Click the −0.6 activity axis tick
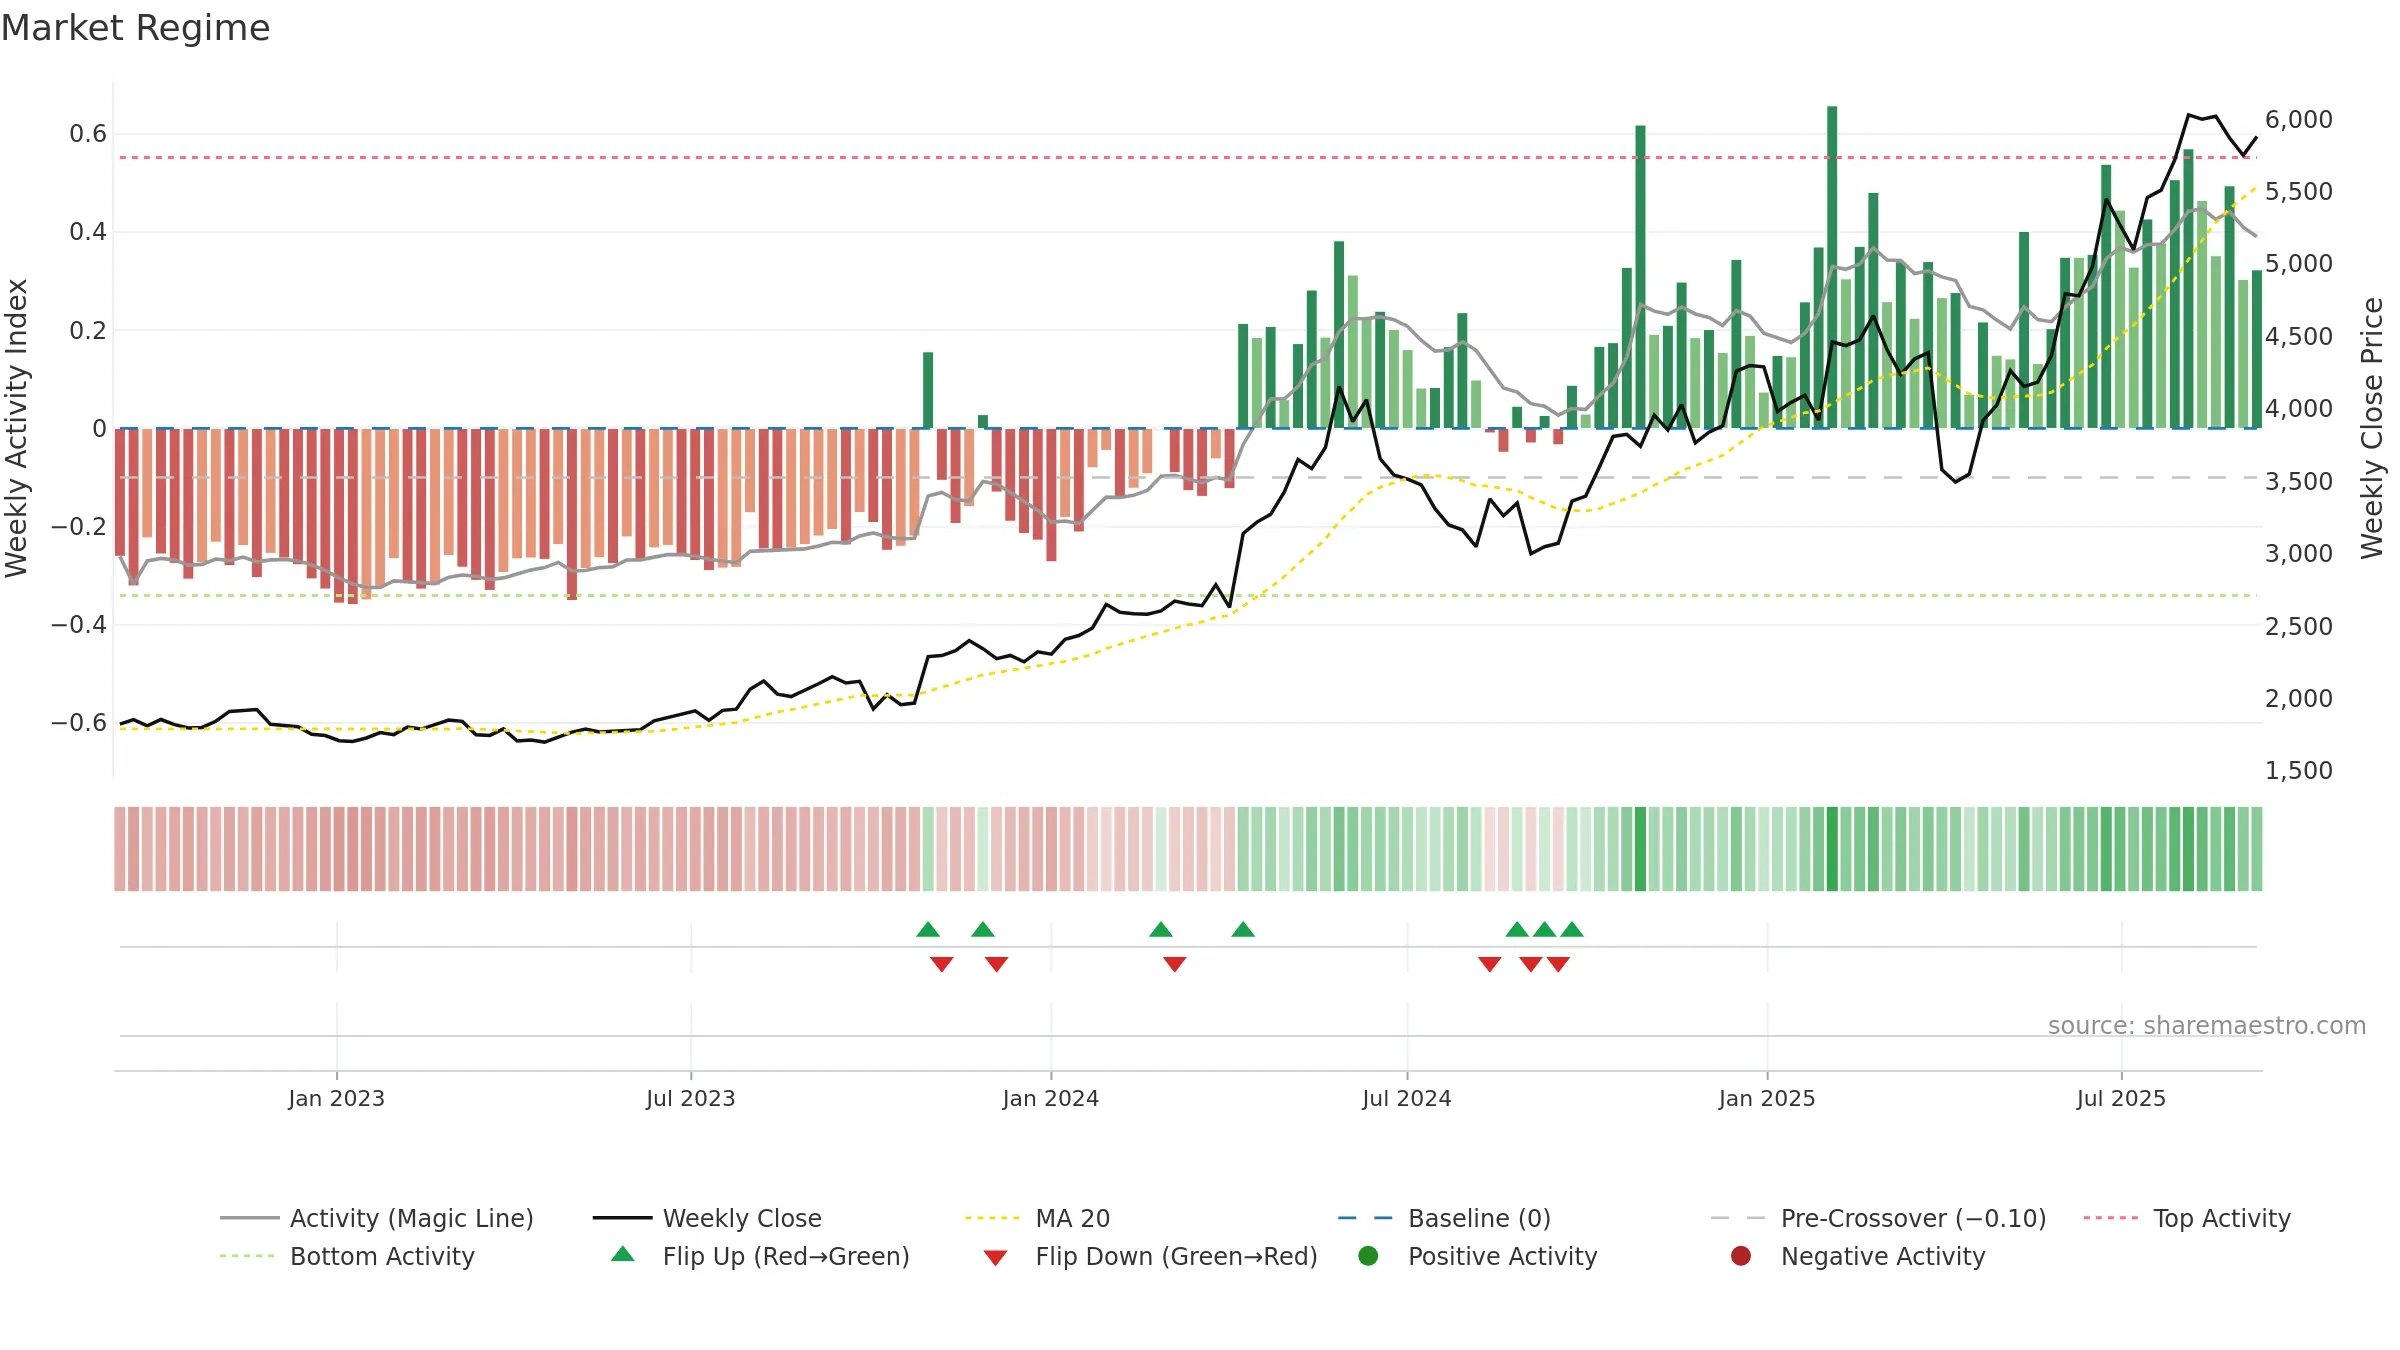The image size is (2400, 1350). pos(79,722)
